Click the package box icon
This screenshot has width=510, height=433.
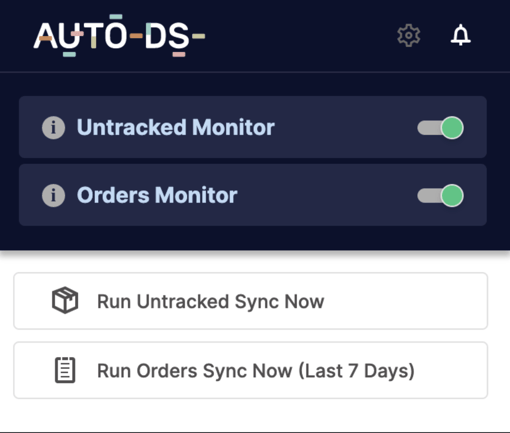65,300
